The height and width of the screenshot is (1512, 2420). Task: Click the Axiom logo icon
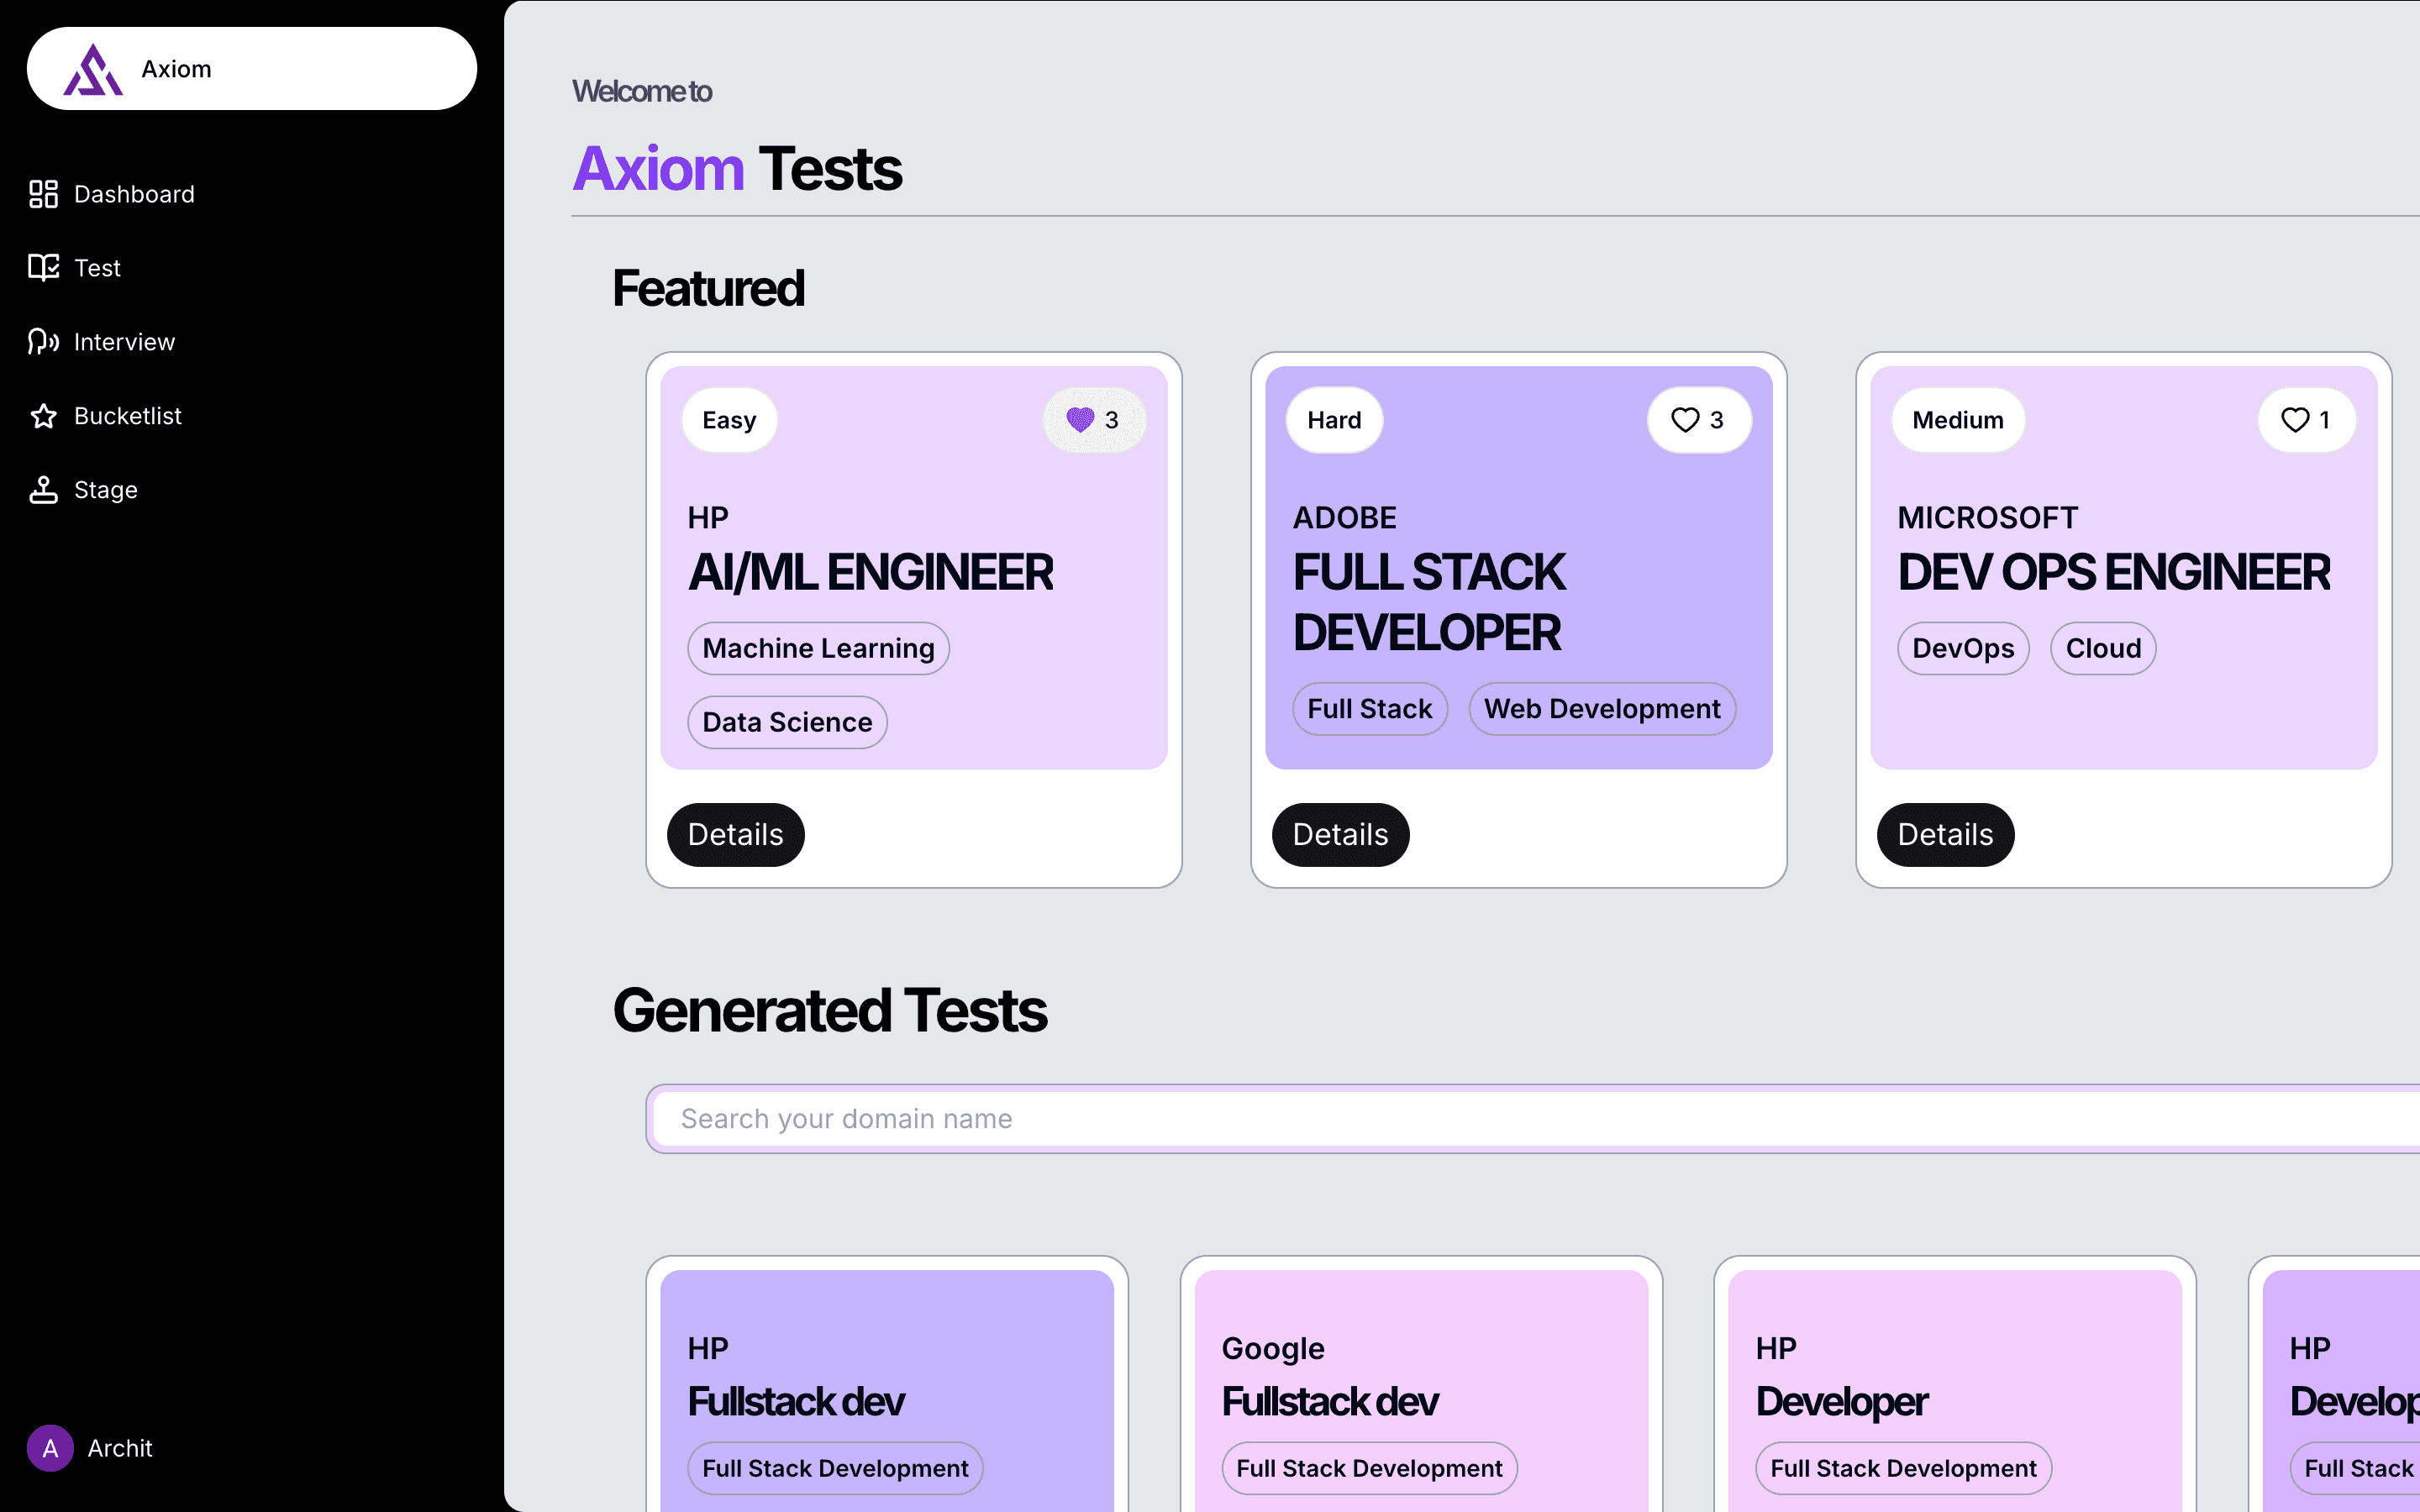click(93, 69)
